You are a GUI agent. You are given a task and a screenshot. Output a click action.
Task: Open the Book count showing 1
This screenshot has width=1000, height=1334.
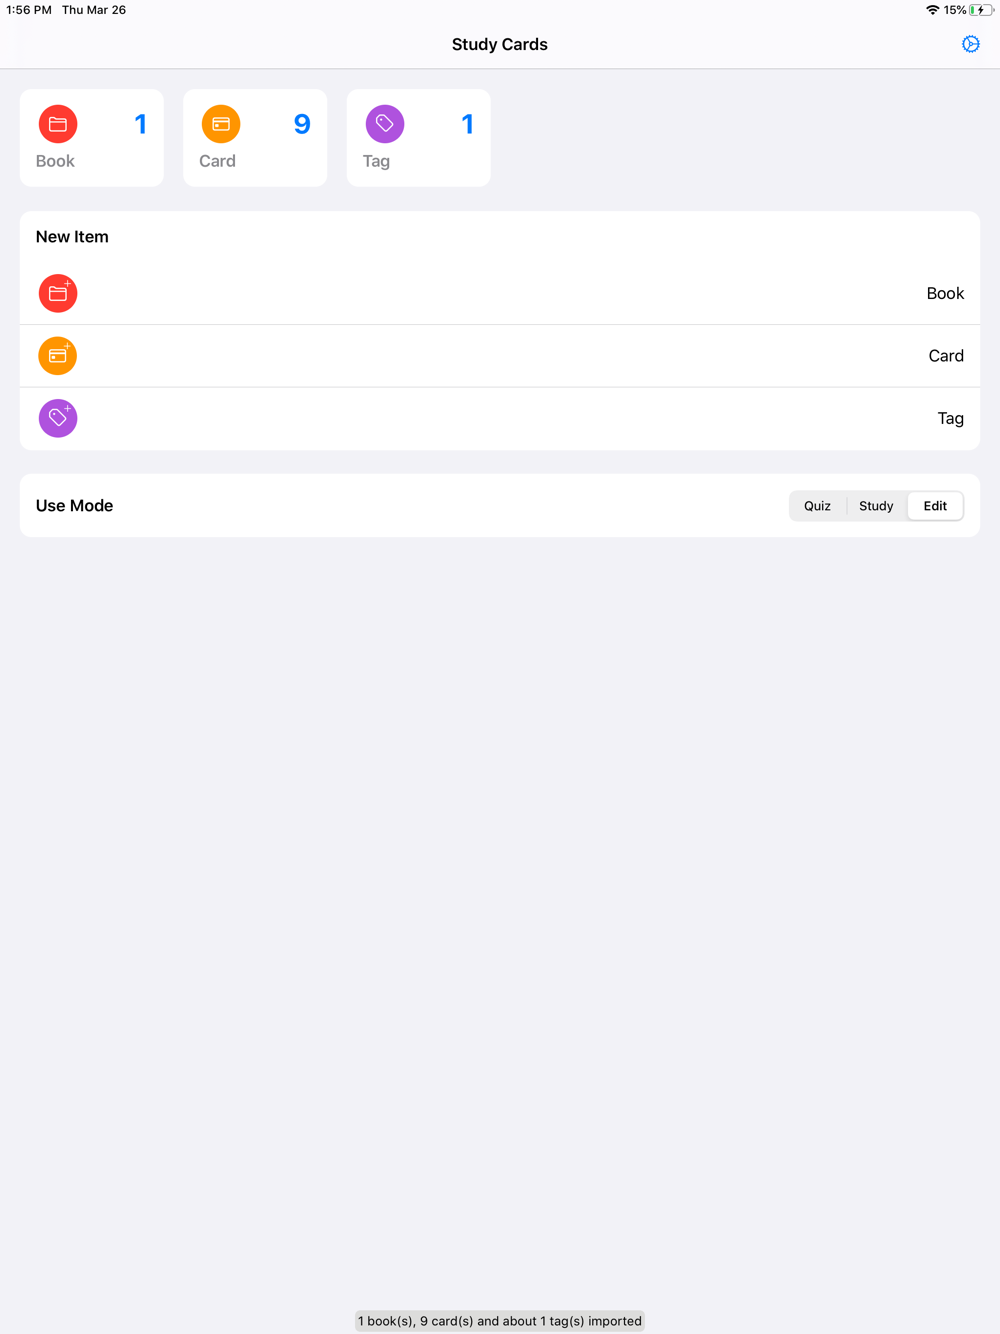pyautogui.click(x=141, y=124)
